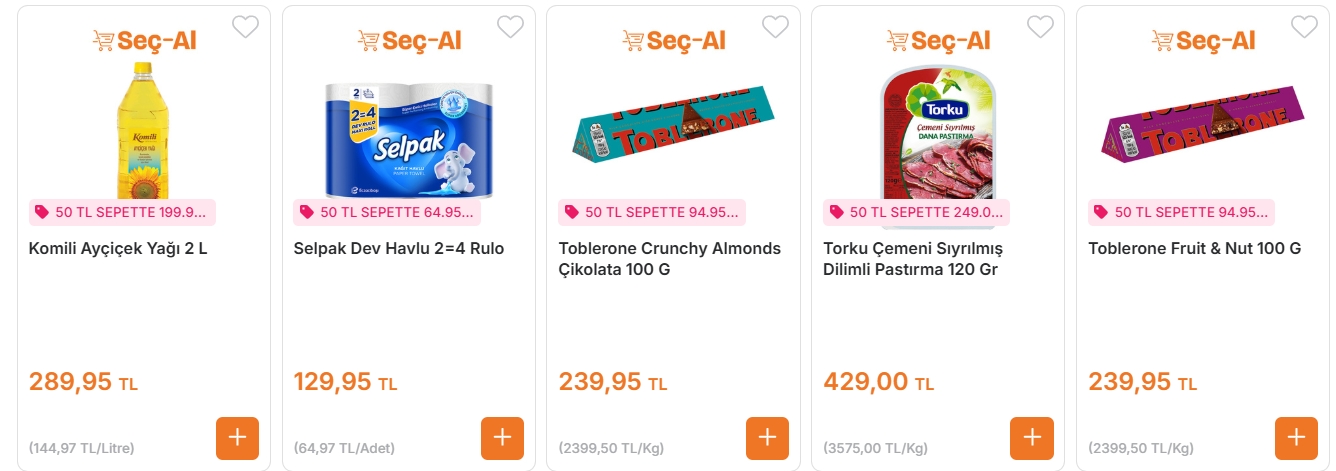Screen dimensions: 1336x471
Task: Add Toblerone Crunchy Almonds to cart
Action: pos(767,438)
